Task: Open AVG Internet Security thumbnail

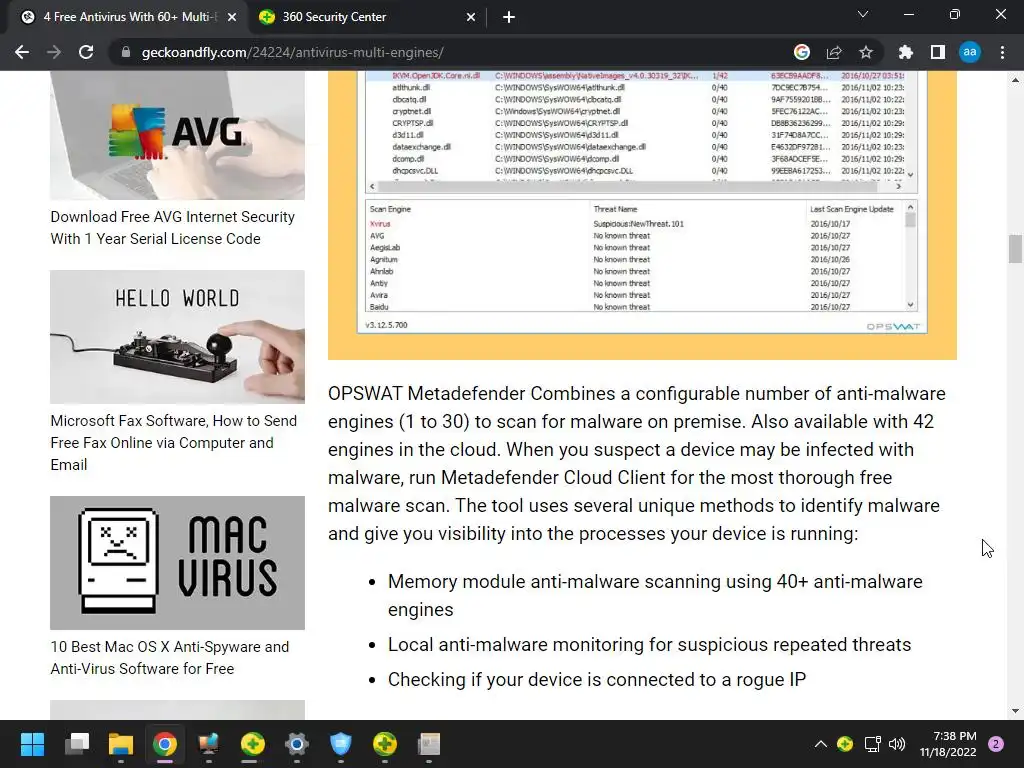Action: pyautogui.click(x=177, y=135)
